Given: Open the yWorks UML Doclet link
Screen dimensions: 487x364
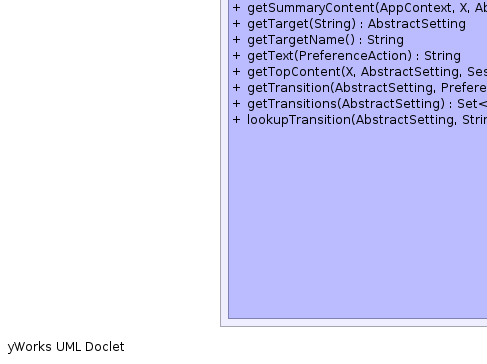Looking at the screenshot, I should tap(66, 347).
